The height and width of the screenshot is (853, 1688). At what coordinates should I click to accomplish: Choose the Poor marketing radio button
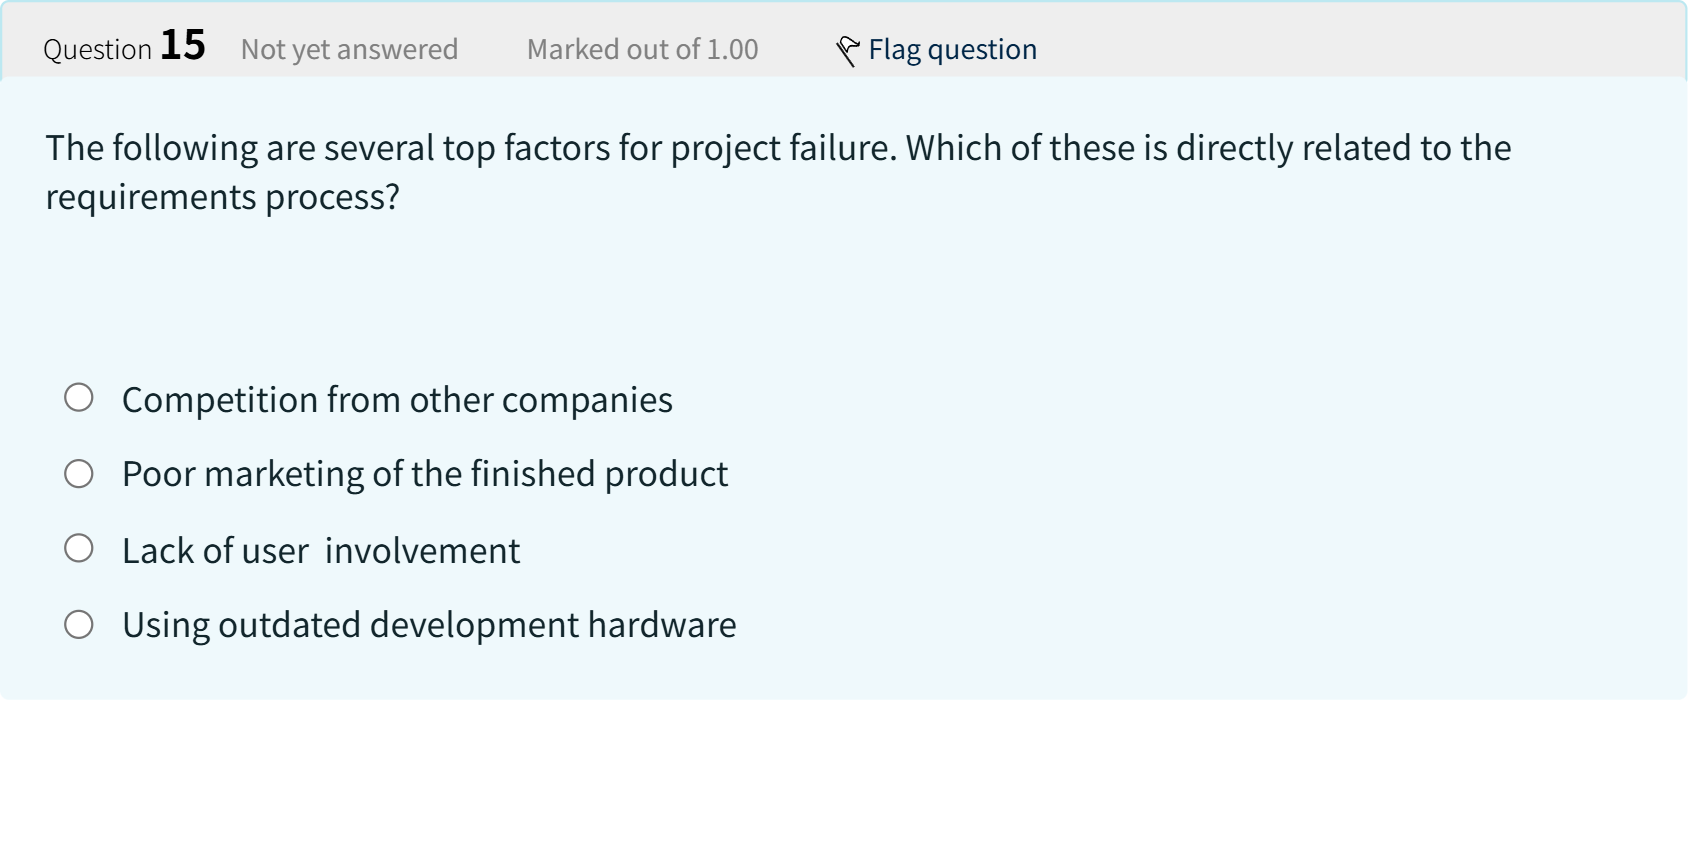(79, 473)
